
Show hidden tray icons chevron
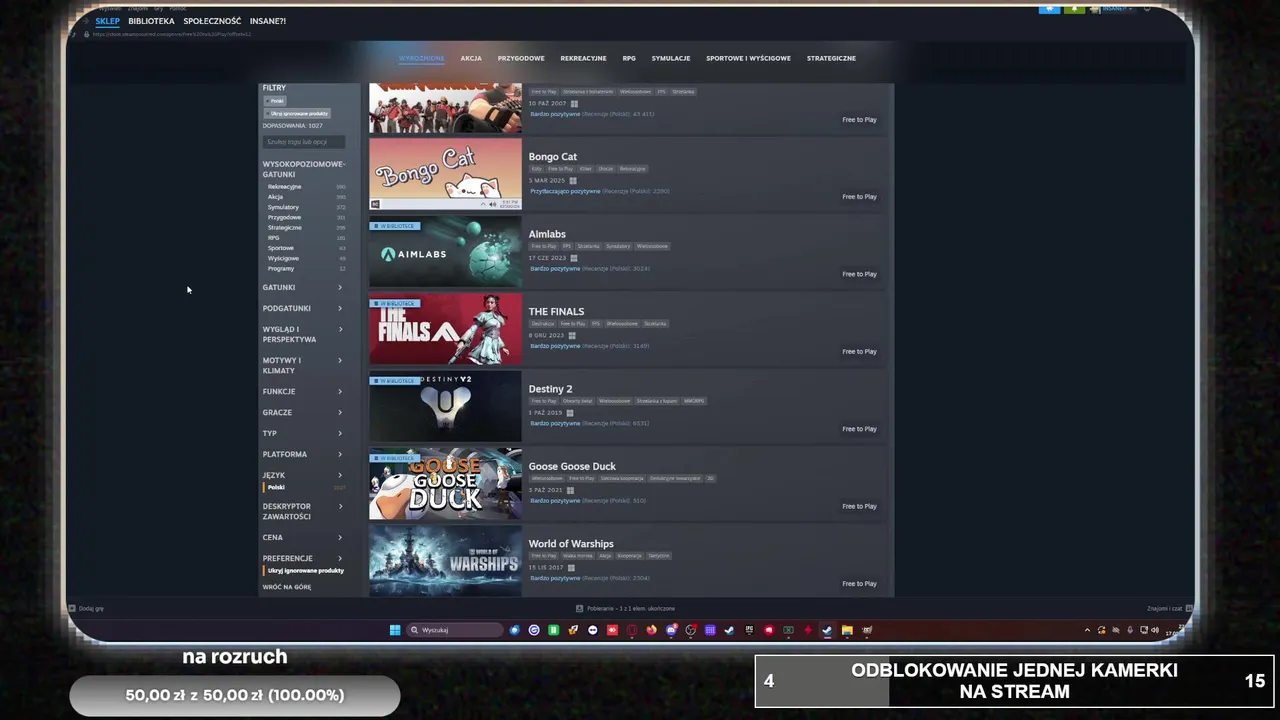click(1087, 630)
